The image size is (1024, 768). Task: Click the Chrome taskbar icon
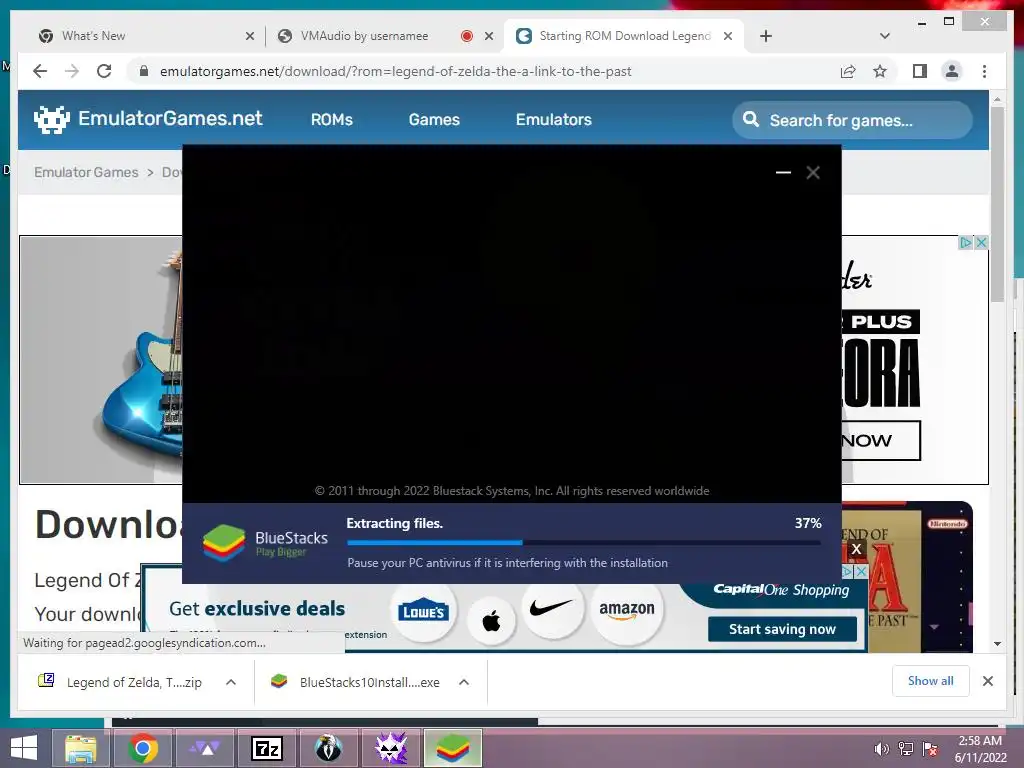pyautogui.click(x=142, y=748)
